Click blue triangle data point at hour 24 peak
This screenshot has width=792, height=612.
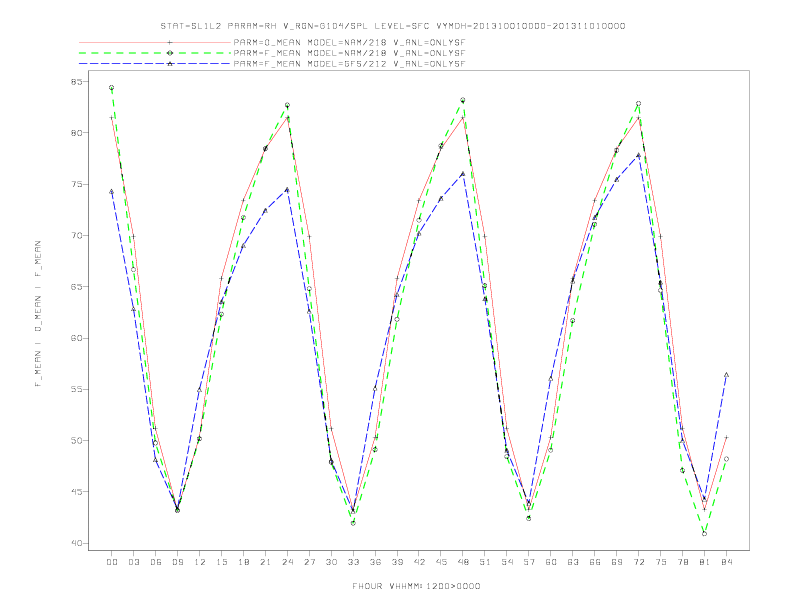tap(287, 189)
